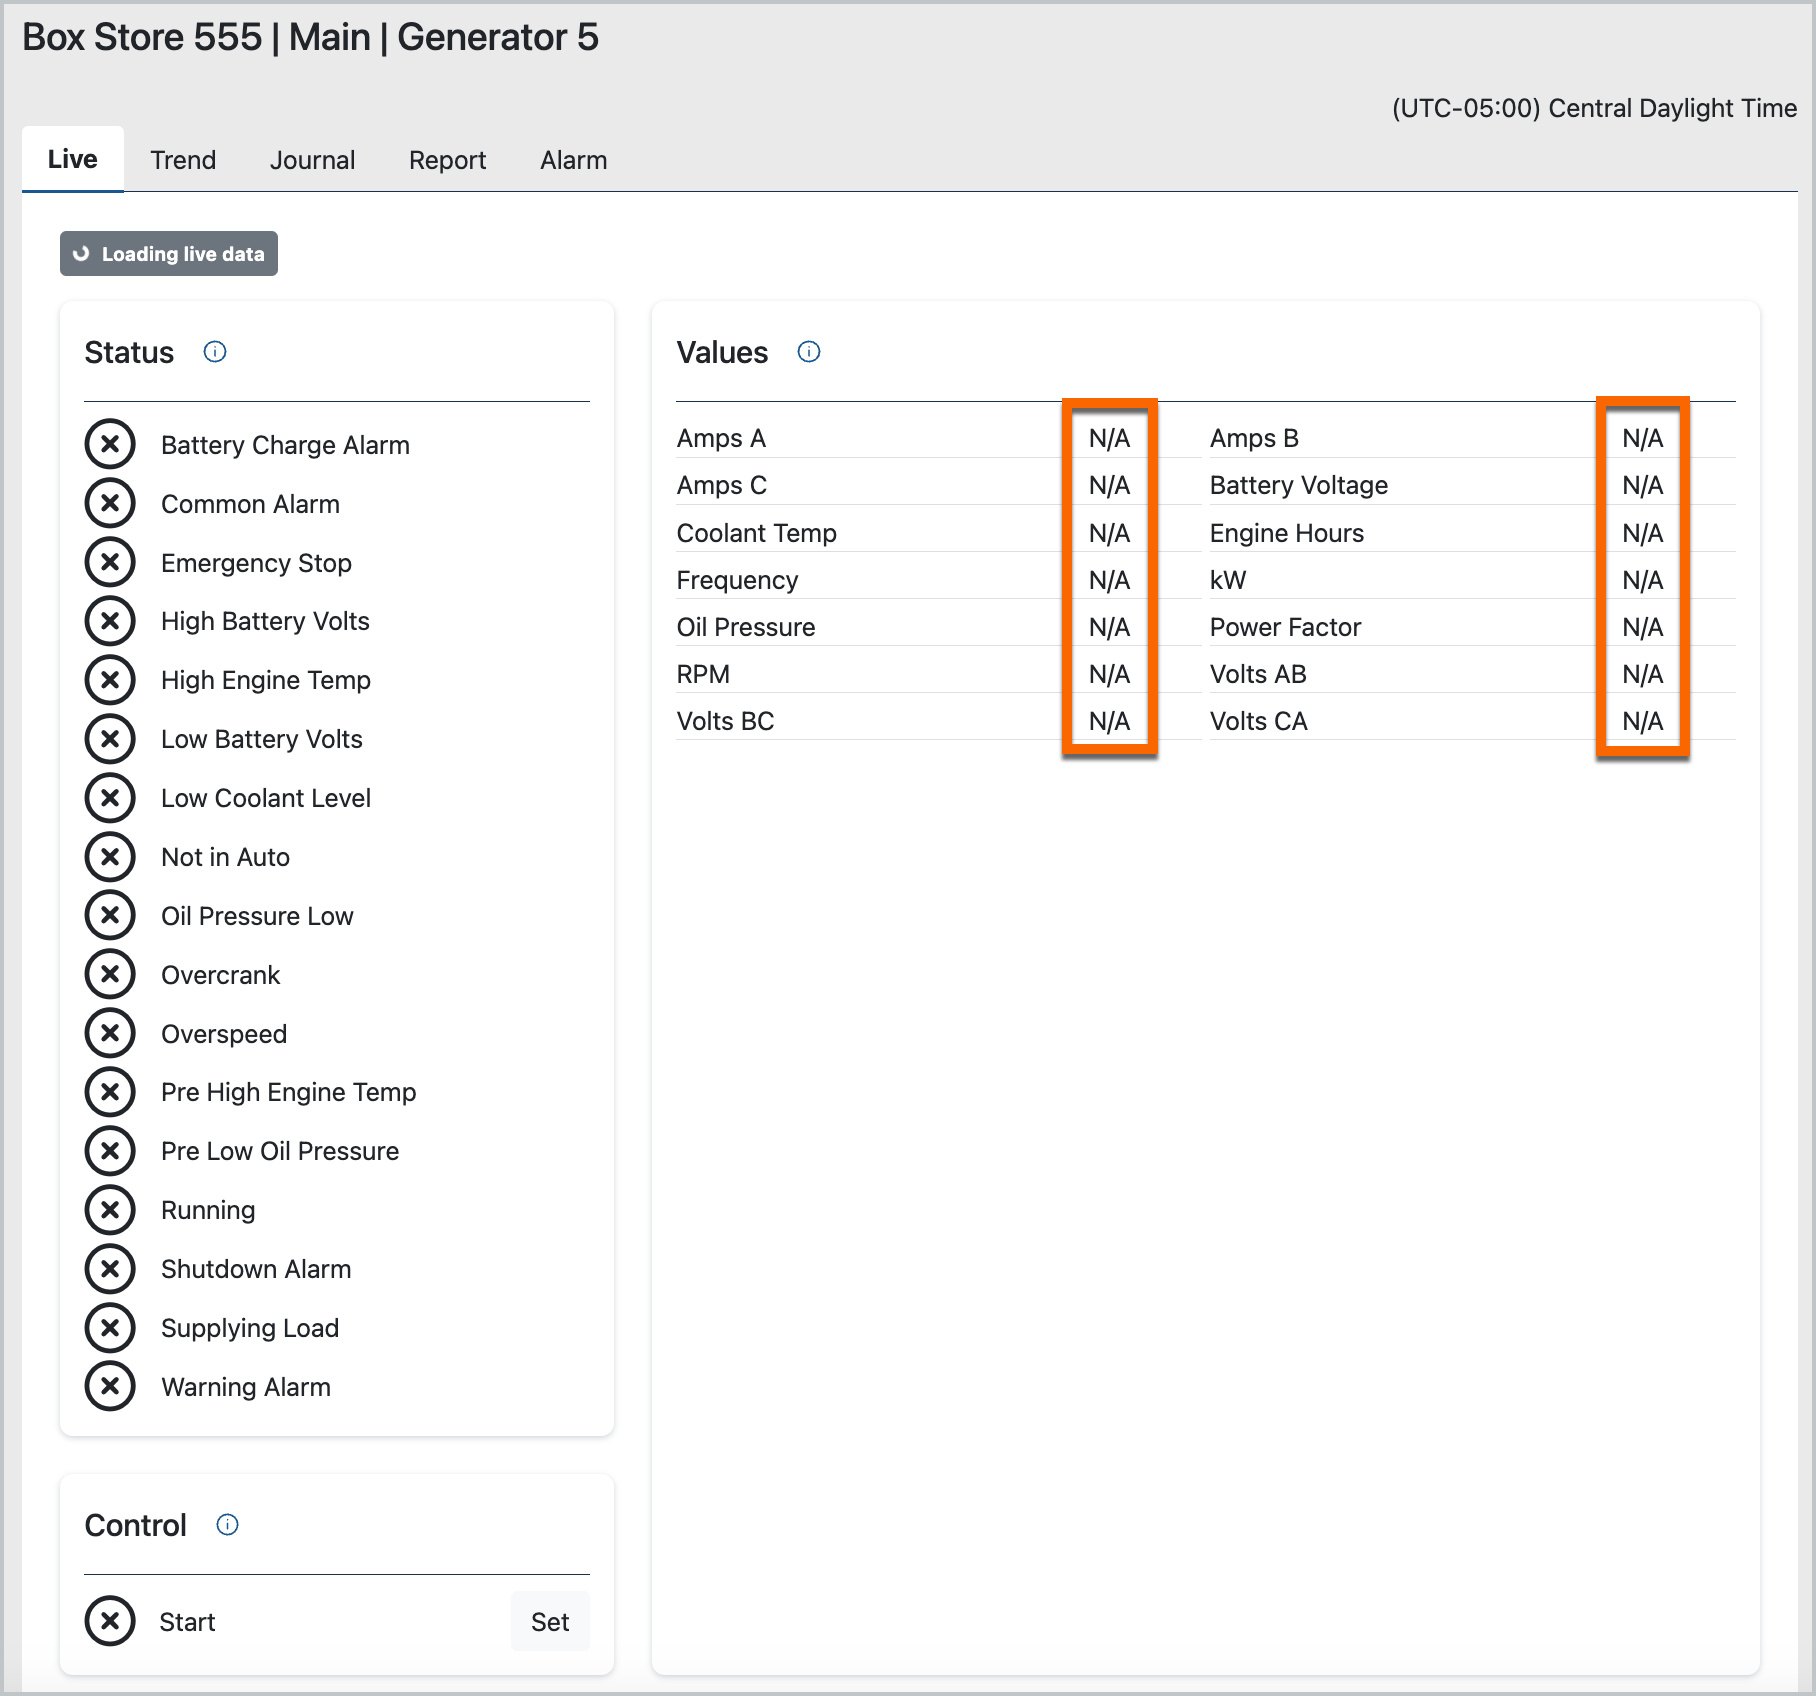Click the Values info icon
Image resolution: width=1816 pixels, height=1696 pixels.
tap(809, 352)
